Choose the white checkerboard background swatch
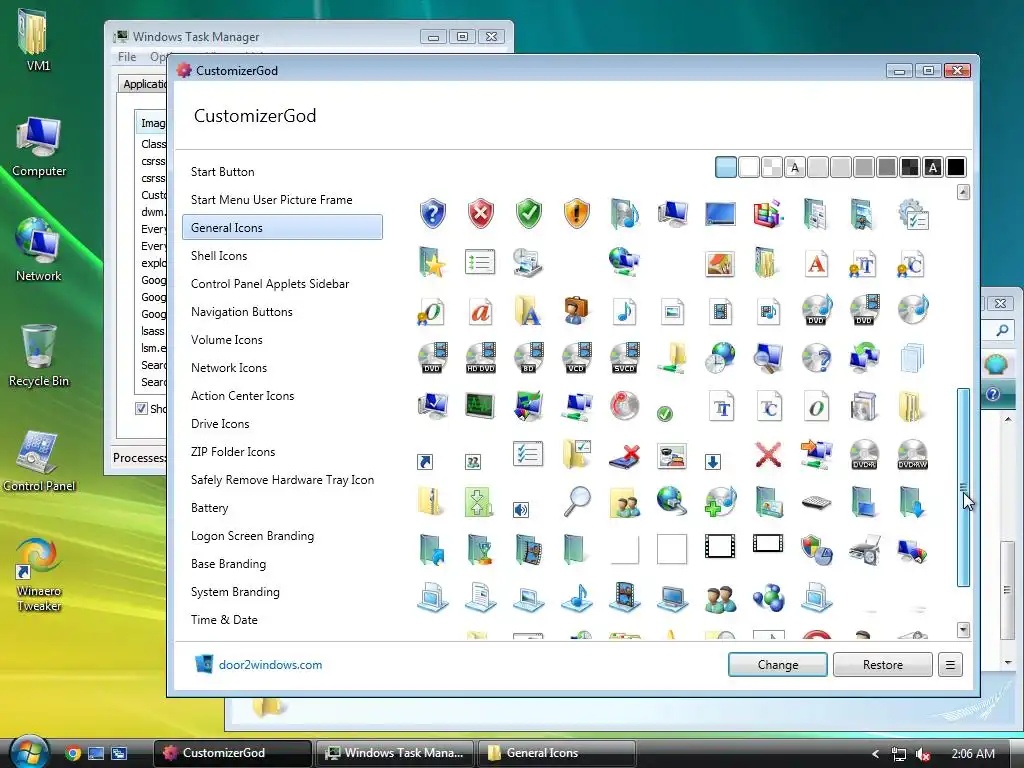This screenshot has width=1024, height=768. [771, 167]
